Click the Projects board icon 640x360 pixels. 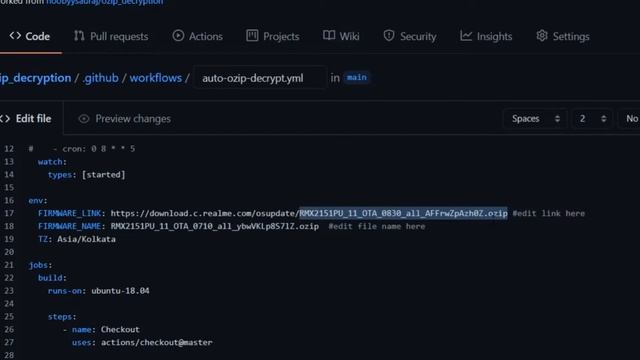(x=252, y=36)
